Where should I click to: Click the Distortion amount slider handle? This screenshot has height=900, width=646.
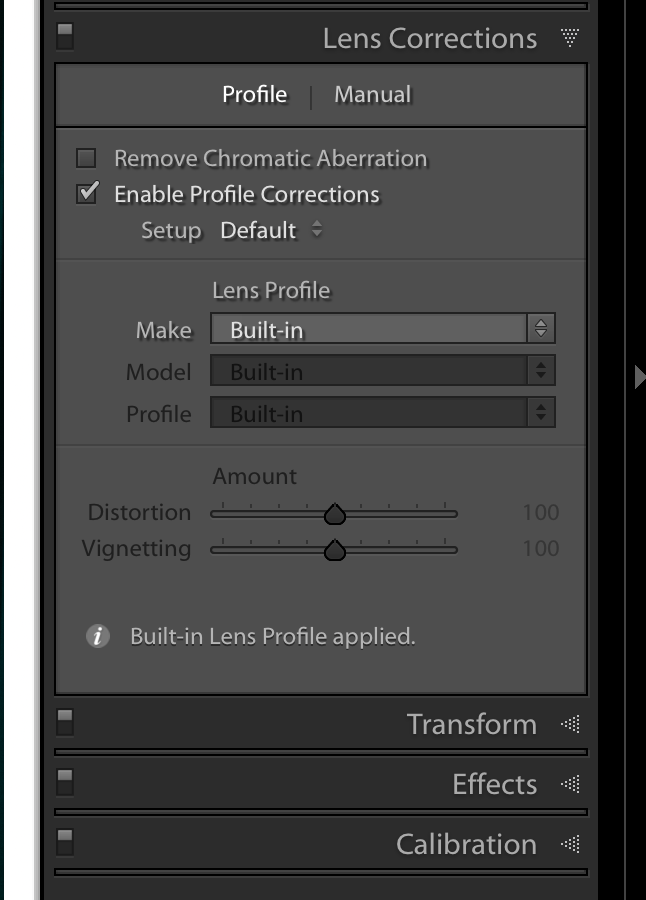click(x=335, y=514)
